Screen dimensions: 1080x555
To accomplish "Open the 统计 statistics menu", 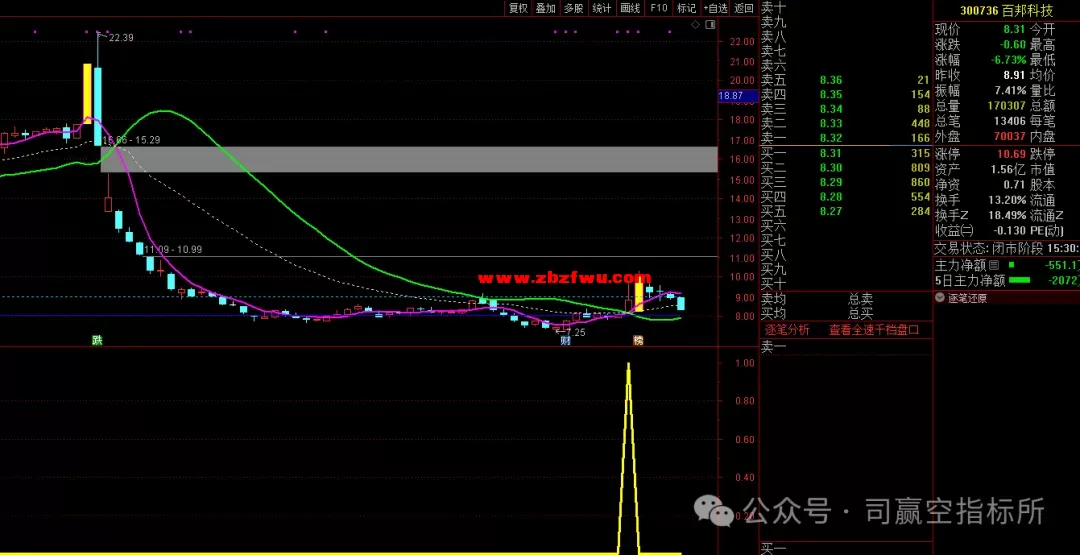I will tap(602, 8).
